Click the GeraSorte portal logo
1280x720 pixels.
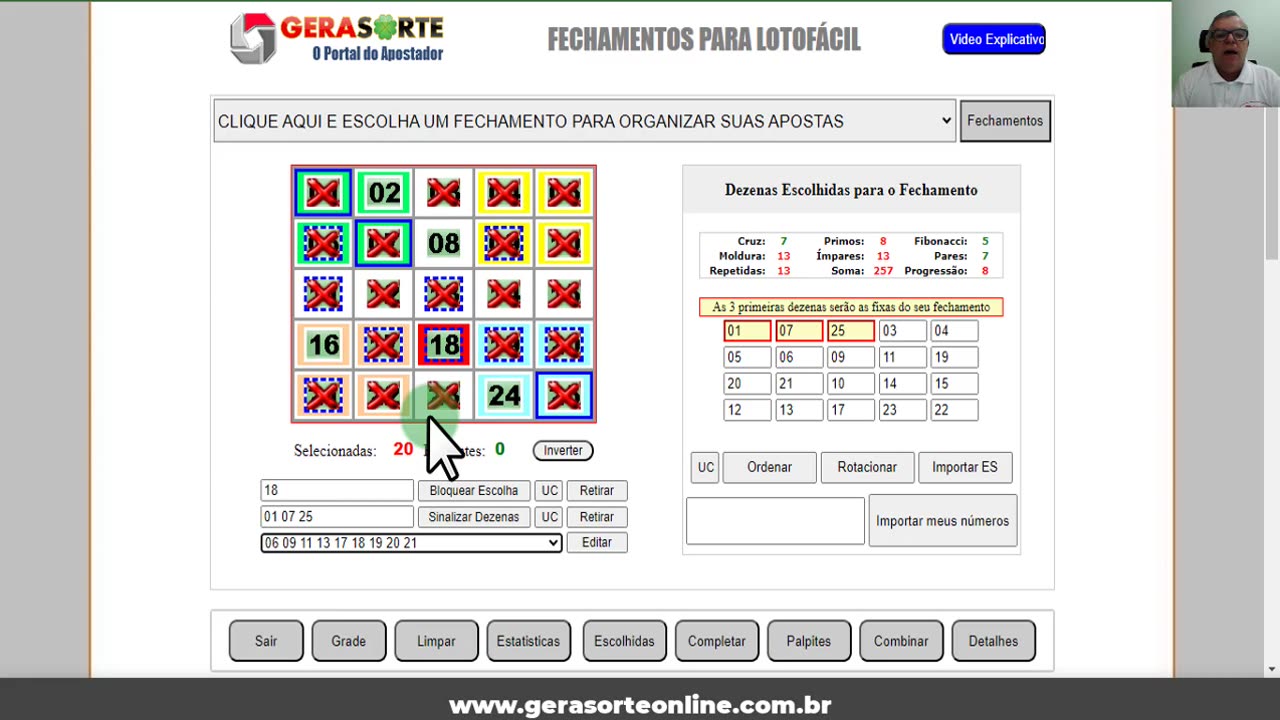tap(337, 38)
